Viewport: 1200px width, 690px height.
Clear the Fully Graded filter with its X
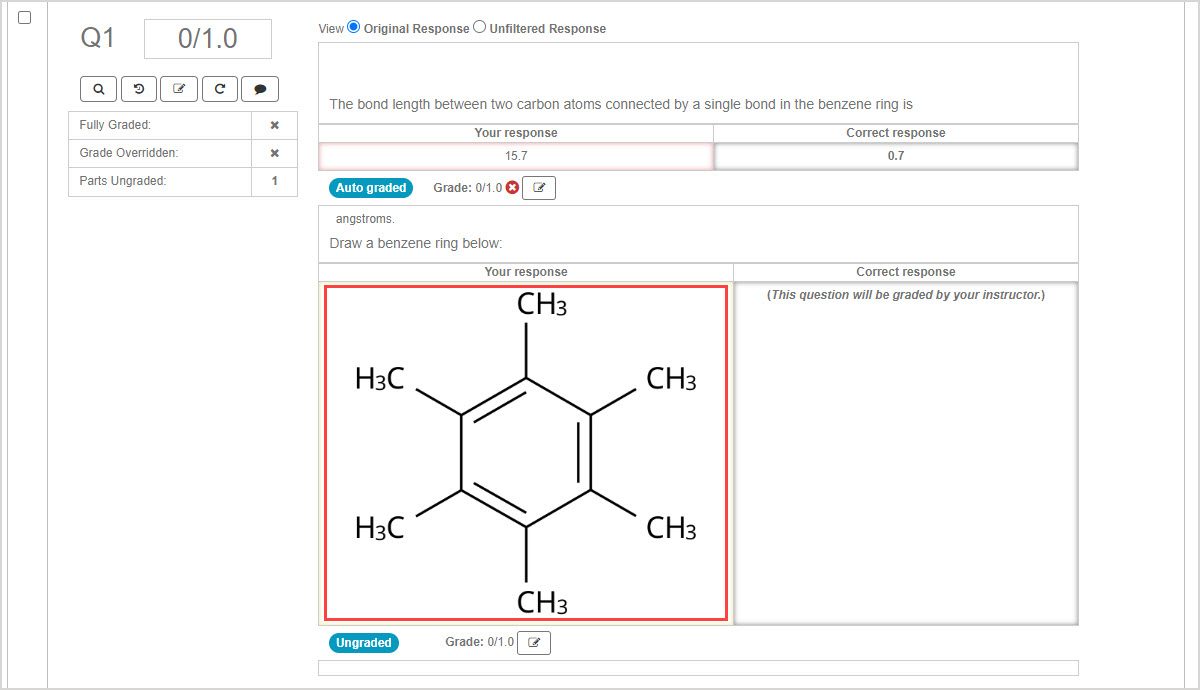[273, 124]
